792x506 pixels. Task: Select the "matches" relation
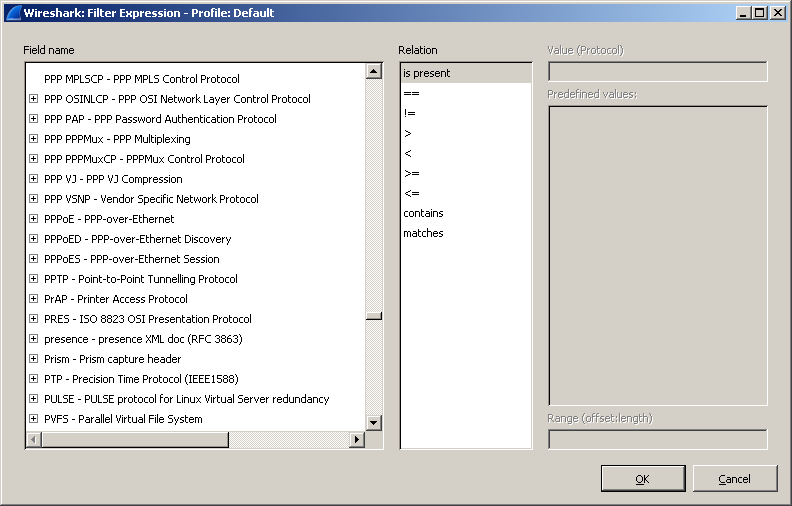click(423, 233)
